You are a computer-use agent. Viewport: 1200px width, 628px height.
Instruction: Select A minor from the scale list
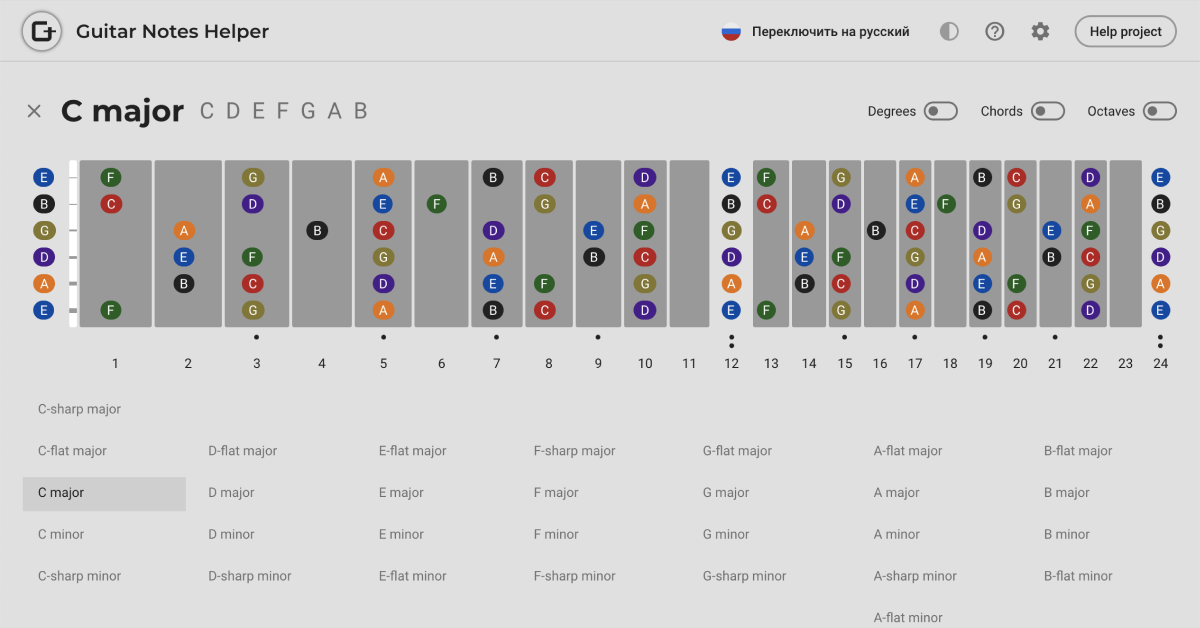(x=896, y=534)
